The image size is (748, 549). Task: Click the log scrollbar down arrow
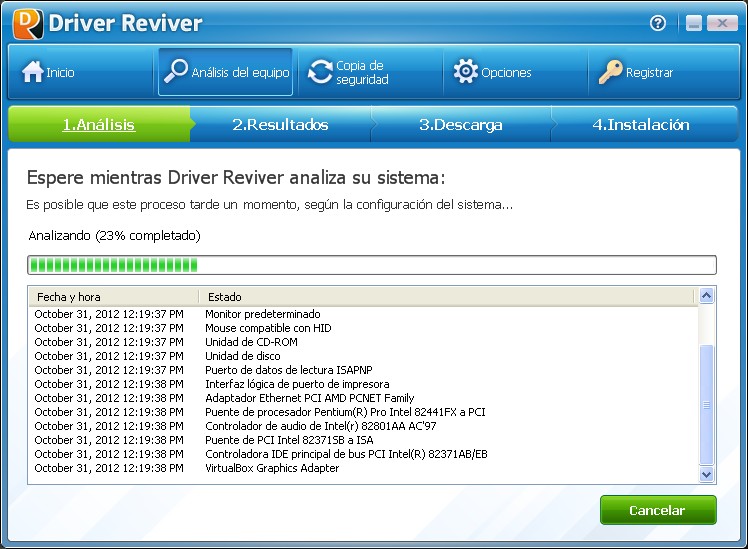[x=706, y=475]
